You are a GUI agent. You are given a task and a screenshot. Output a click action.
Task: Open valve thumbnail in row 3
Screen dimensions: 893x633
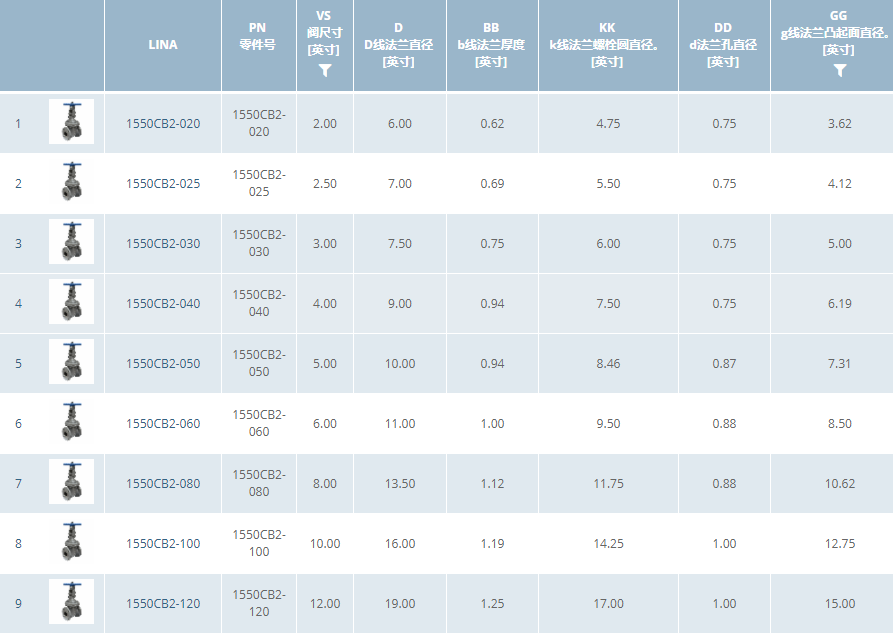click(71, 242)
